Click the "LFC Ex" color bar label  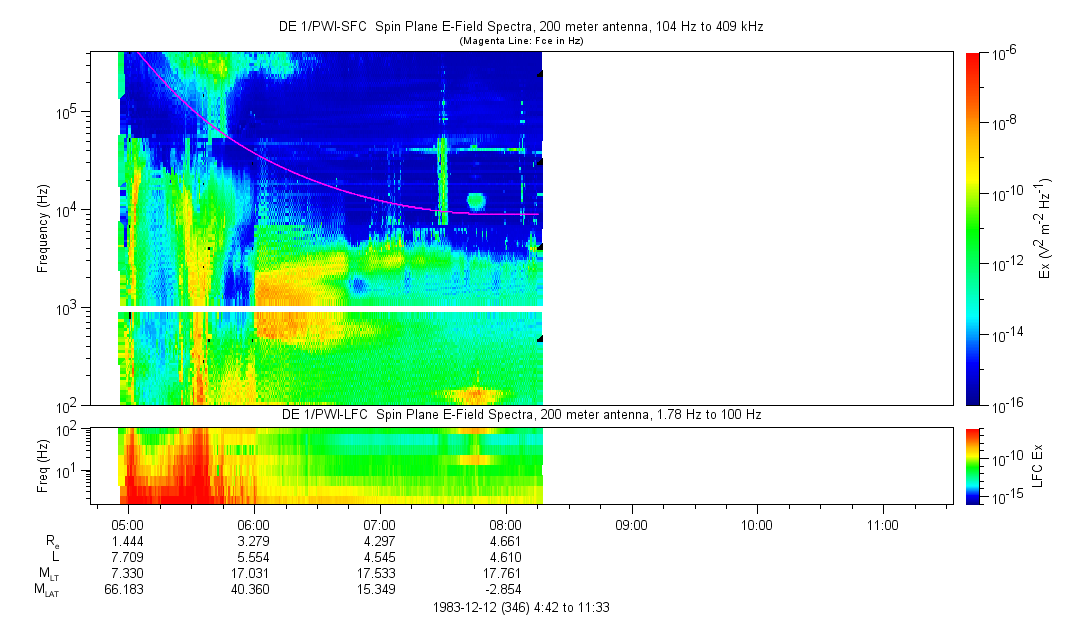1037,465
